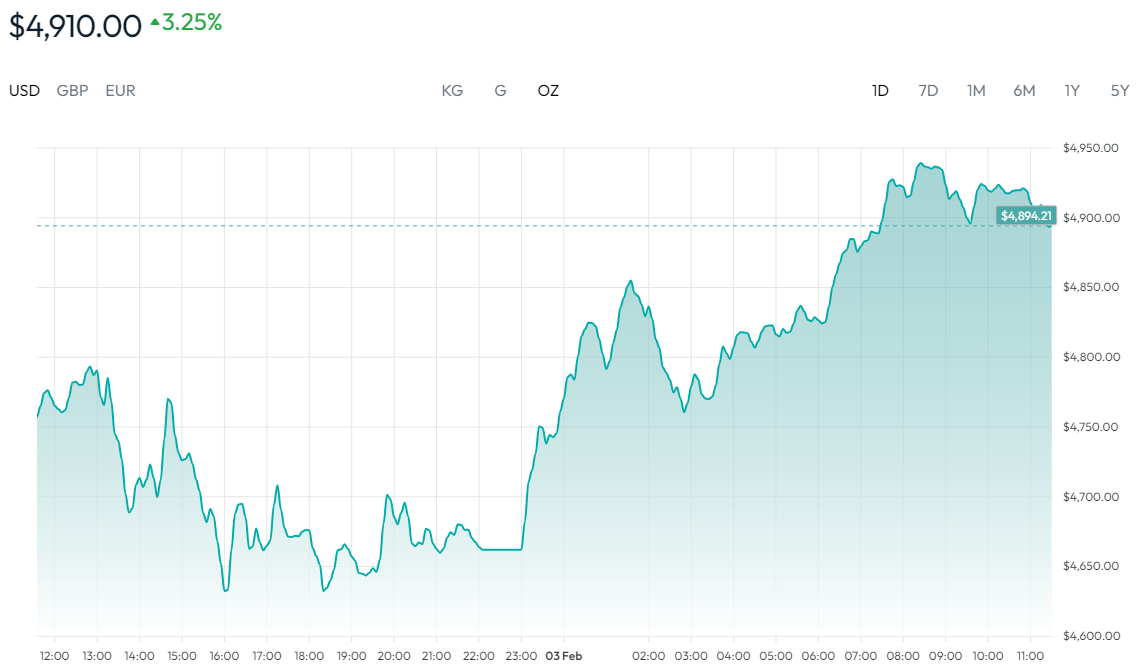This screenshot has height=672, width=1142.
Task: Click the $4,950.00 y-axis label
Action: click(1090, 148)
